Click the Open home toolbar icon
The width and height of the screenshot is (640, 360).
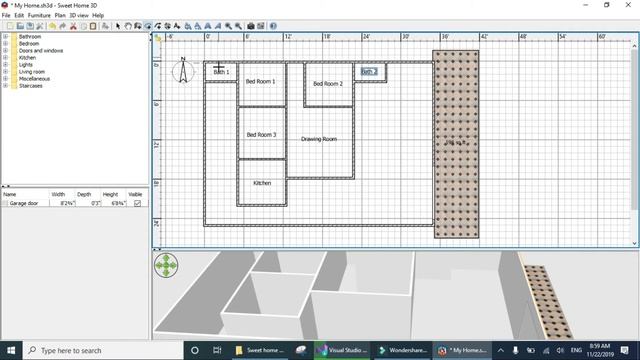tap(20, 26)
